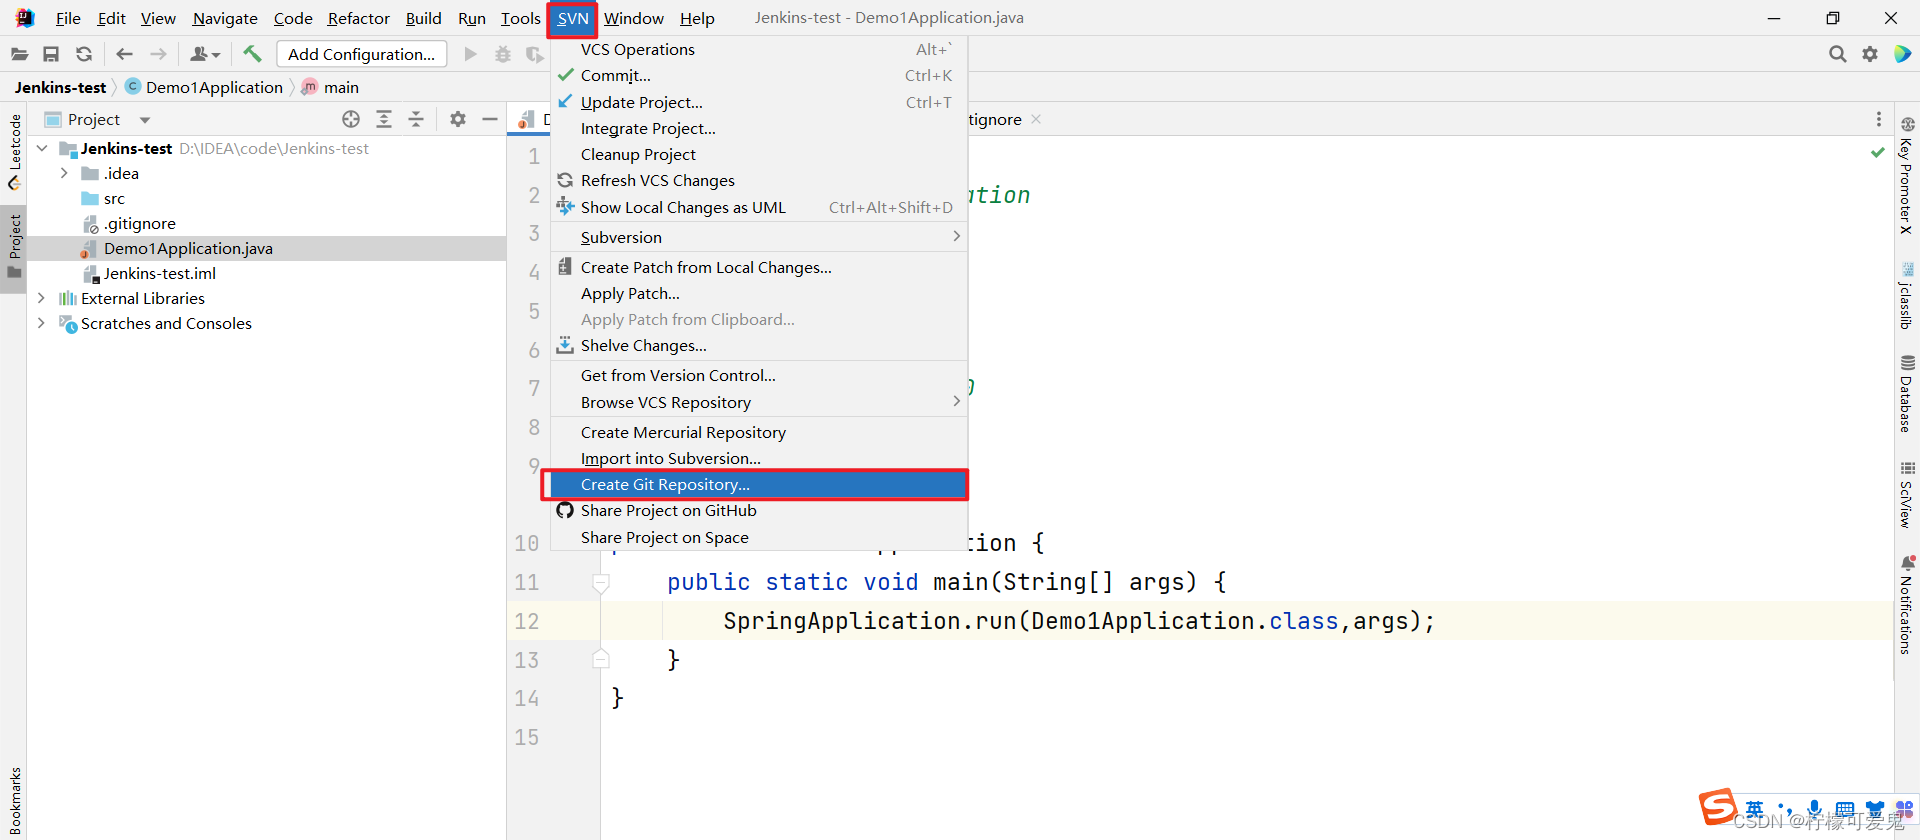Click Jenkins-test breadcrumb in navigation bar

pyautogui.click(x=60, y=87)
